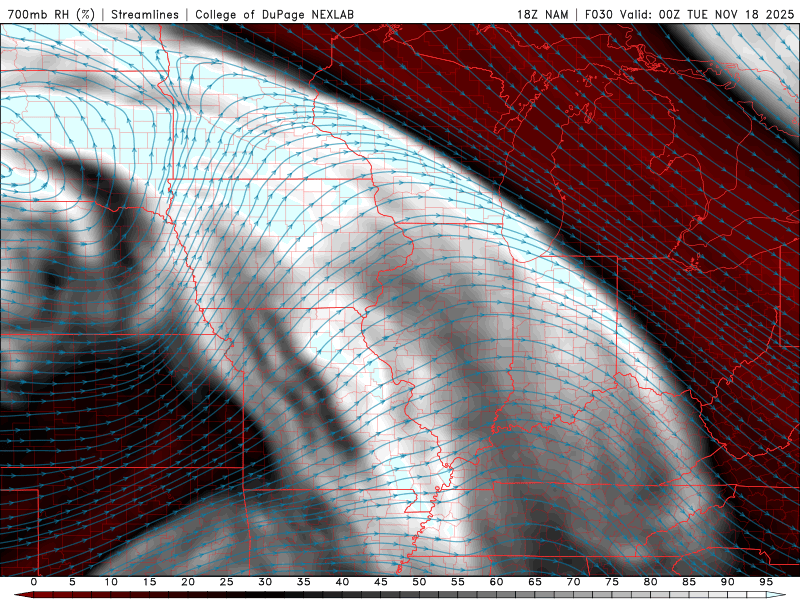Viewport: 800px width, 600px height.
Task: Click the colorbar label "90"
Action: [728, 582]
